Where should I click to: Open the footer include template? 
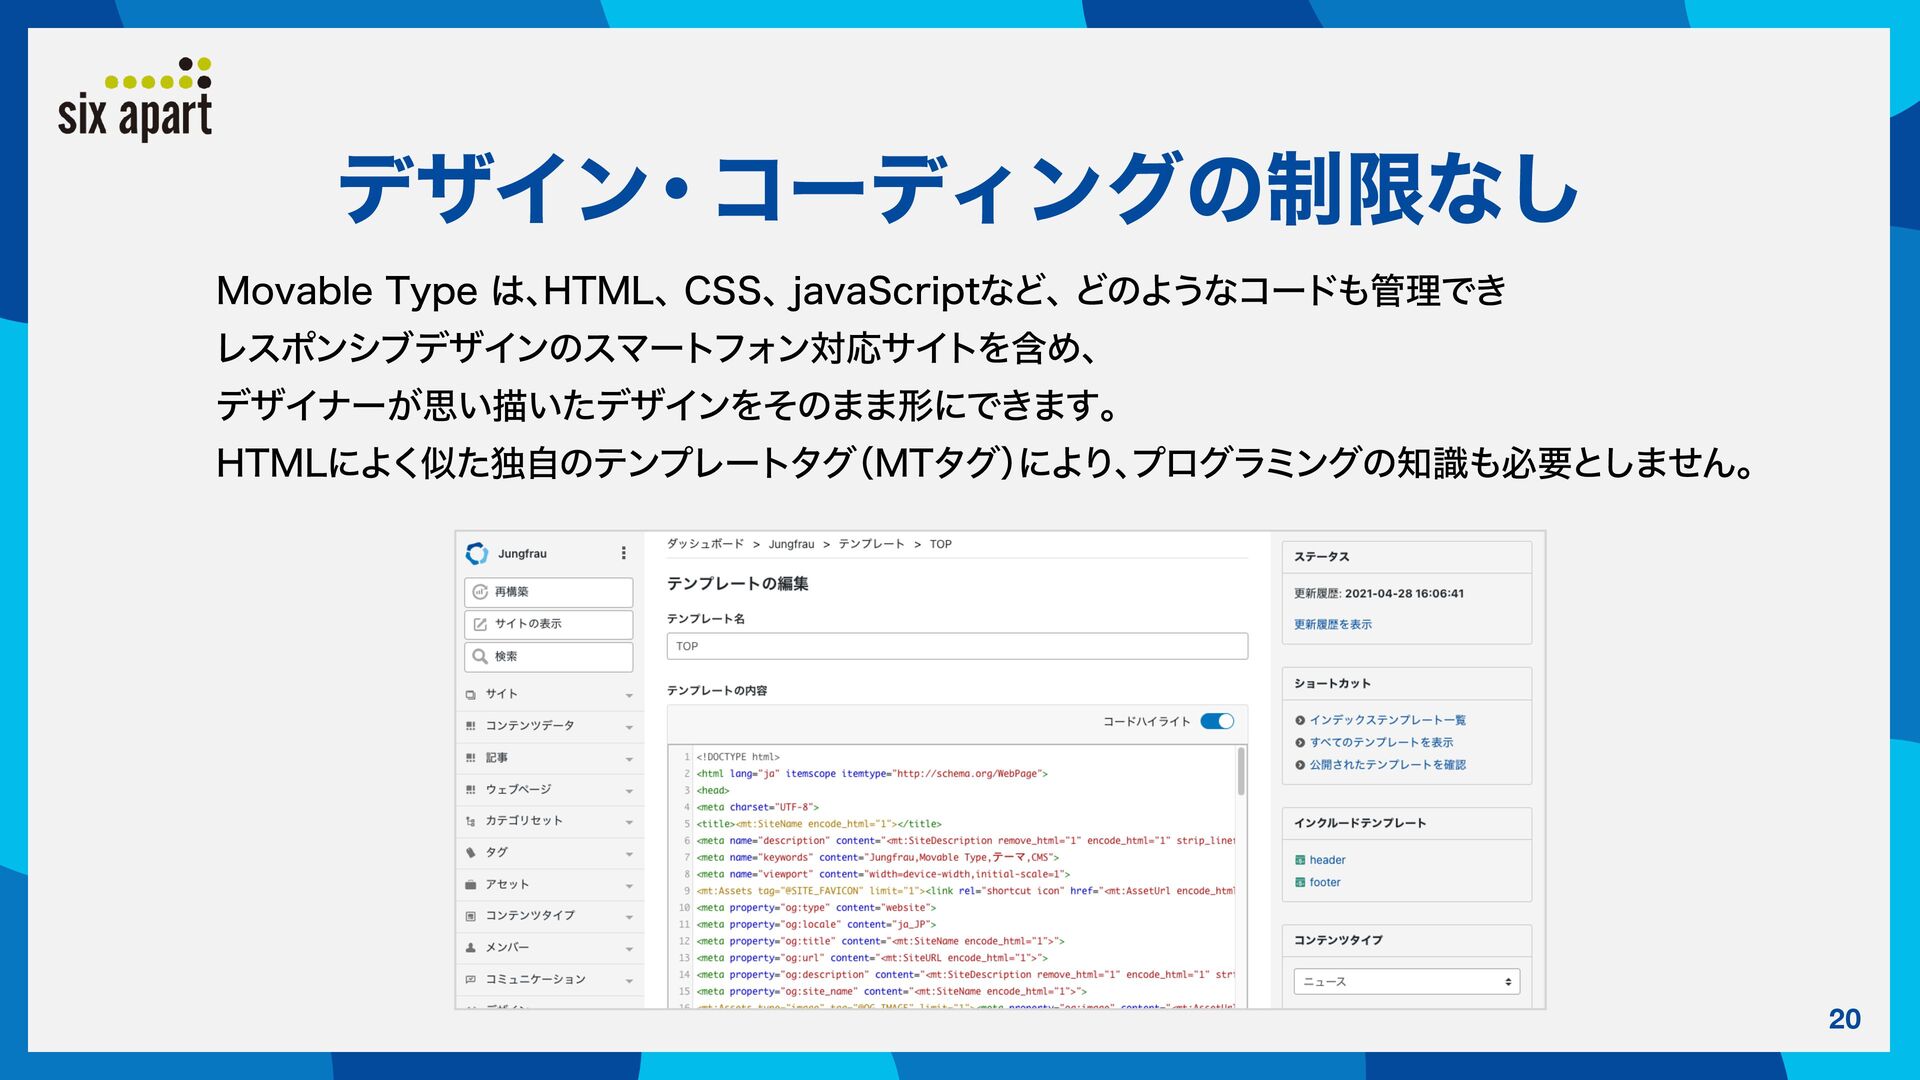click(1325, 882)
